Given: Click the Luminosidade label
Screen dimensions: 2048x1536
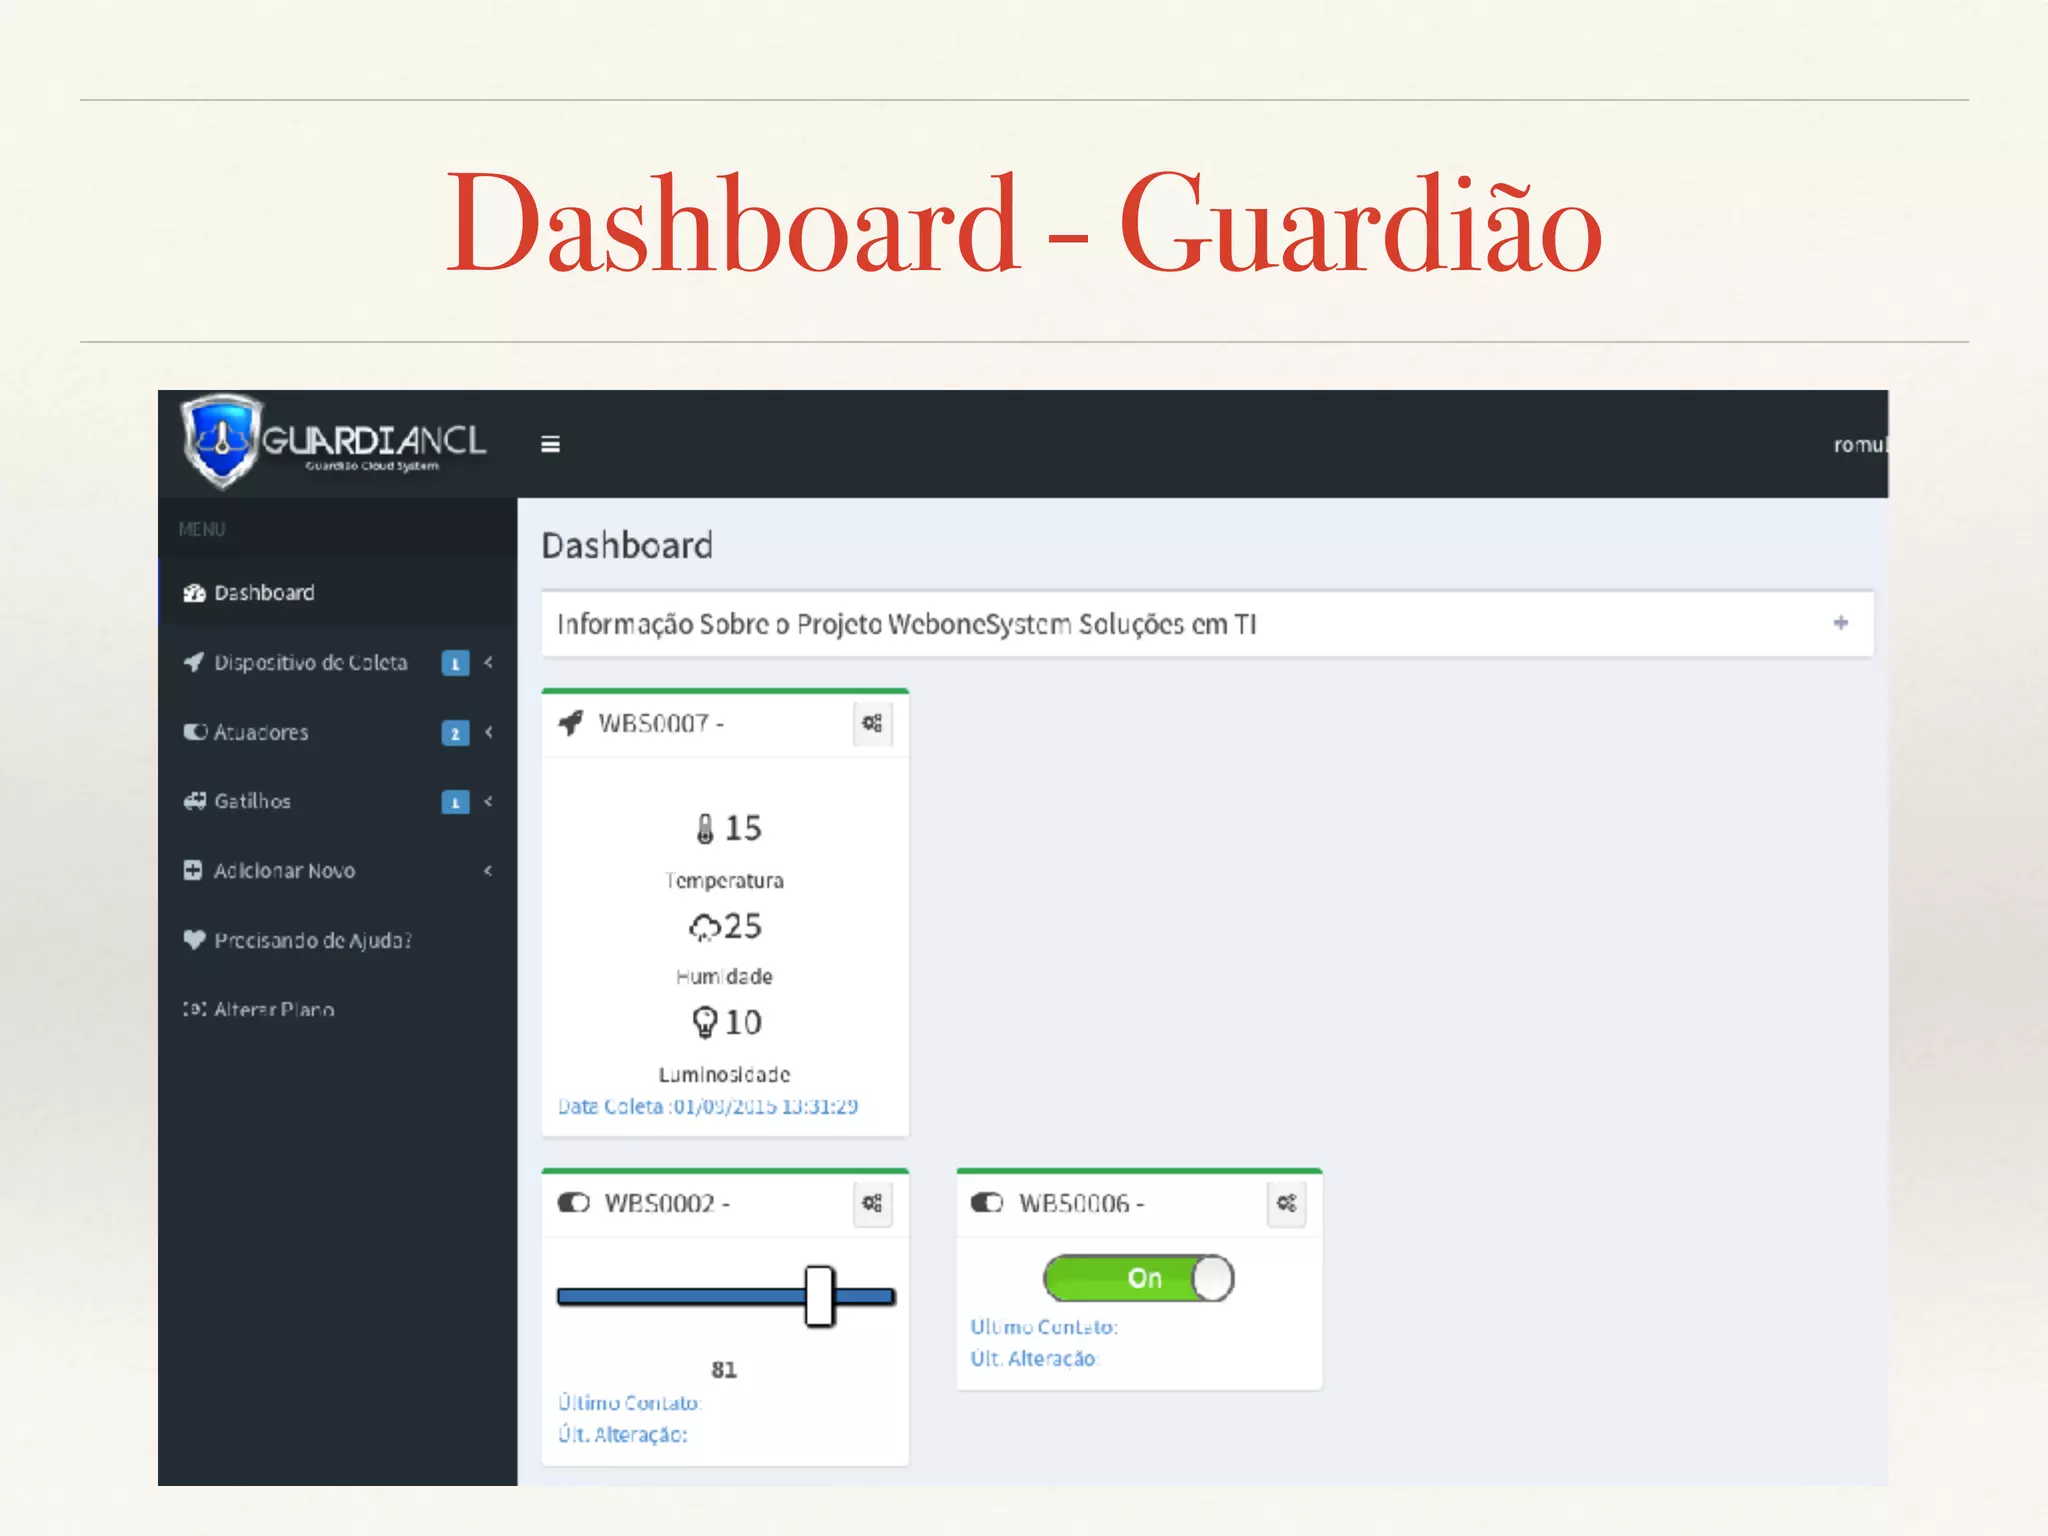Looking at the screenshot, I should (724, 1074).
